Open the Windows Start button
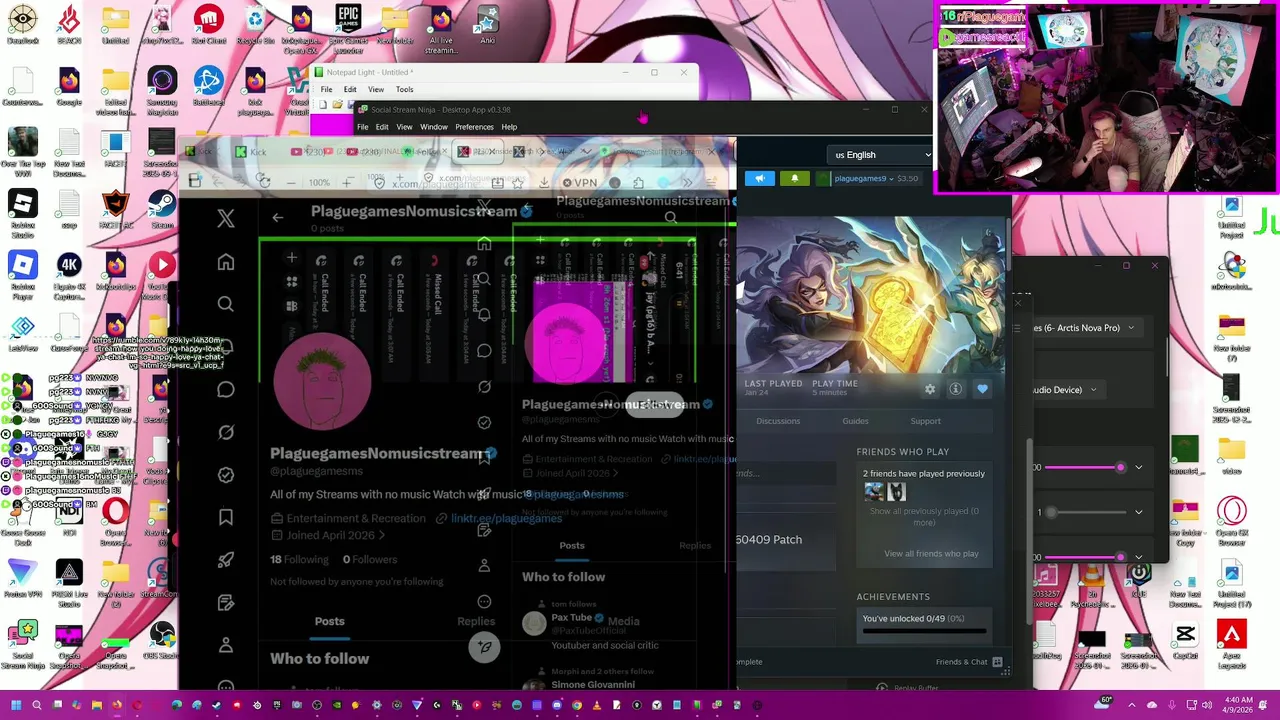Screen dimensions: 1280x720 pos(16,705)
